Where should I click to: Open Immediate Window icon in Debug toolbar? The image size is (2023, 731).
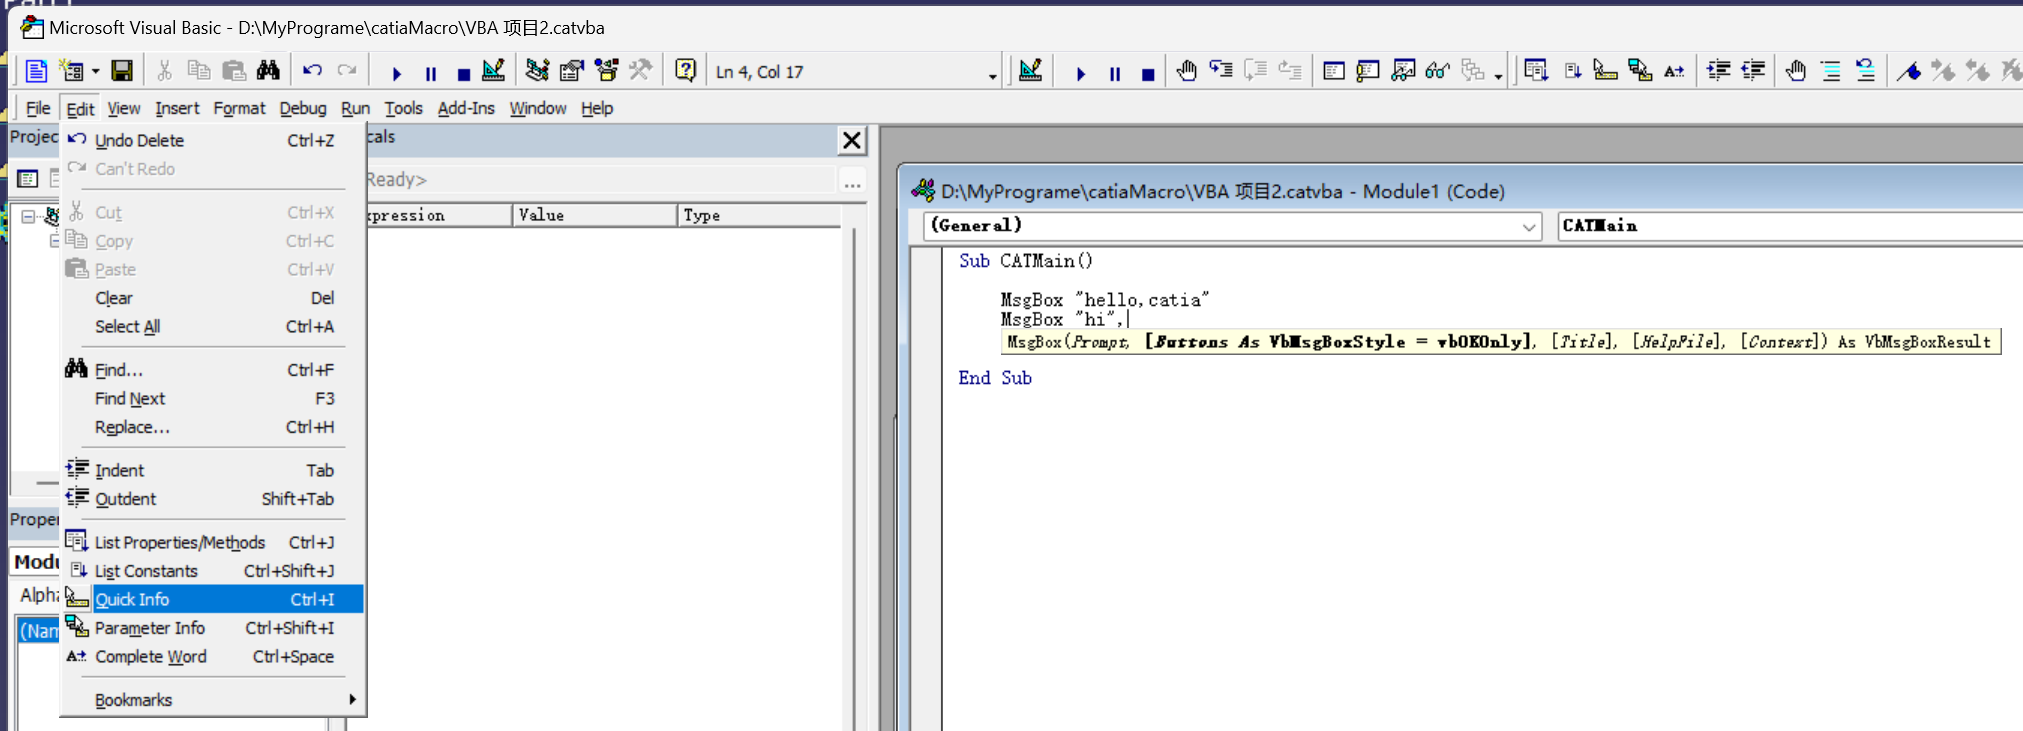click(1368, 71)
